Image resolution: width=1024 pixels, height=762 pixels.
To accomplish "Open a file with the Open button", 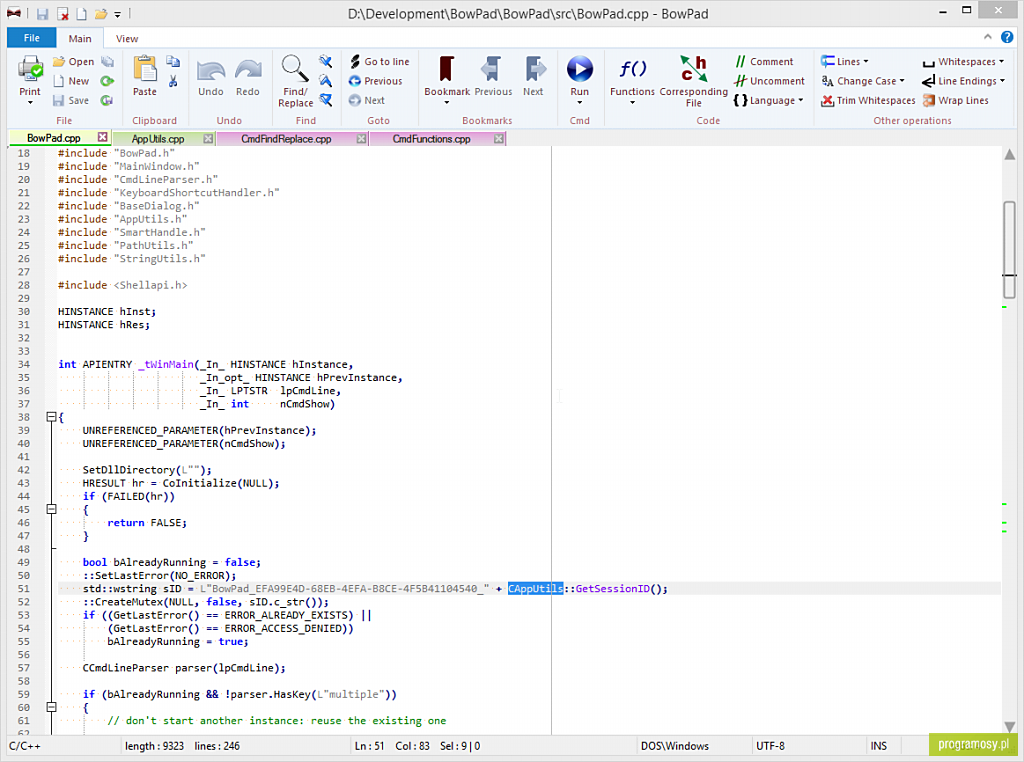I will pyautogui.click(x=73, y=61).
